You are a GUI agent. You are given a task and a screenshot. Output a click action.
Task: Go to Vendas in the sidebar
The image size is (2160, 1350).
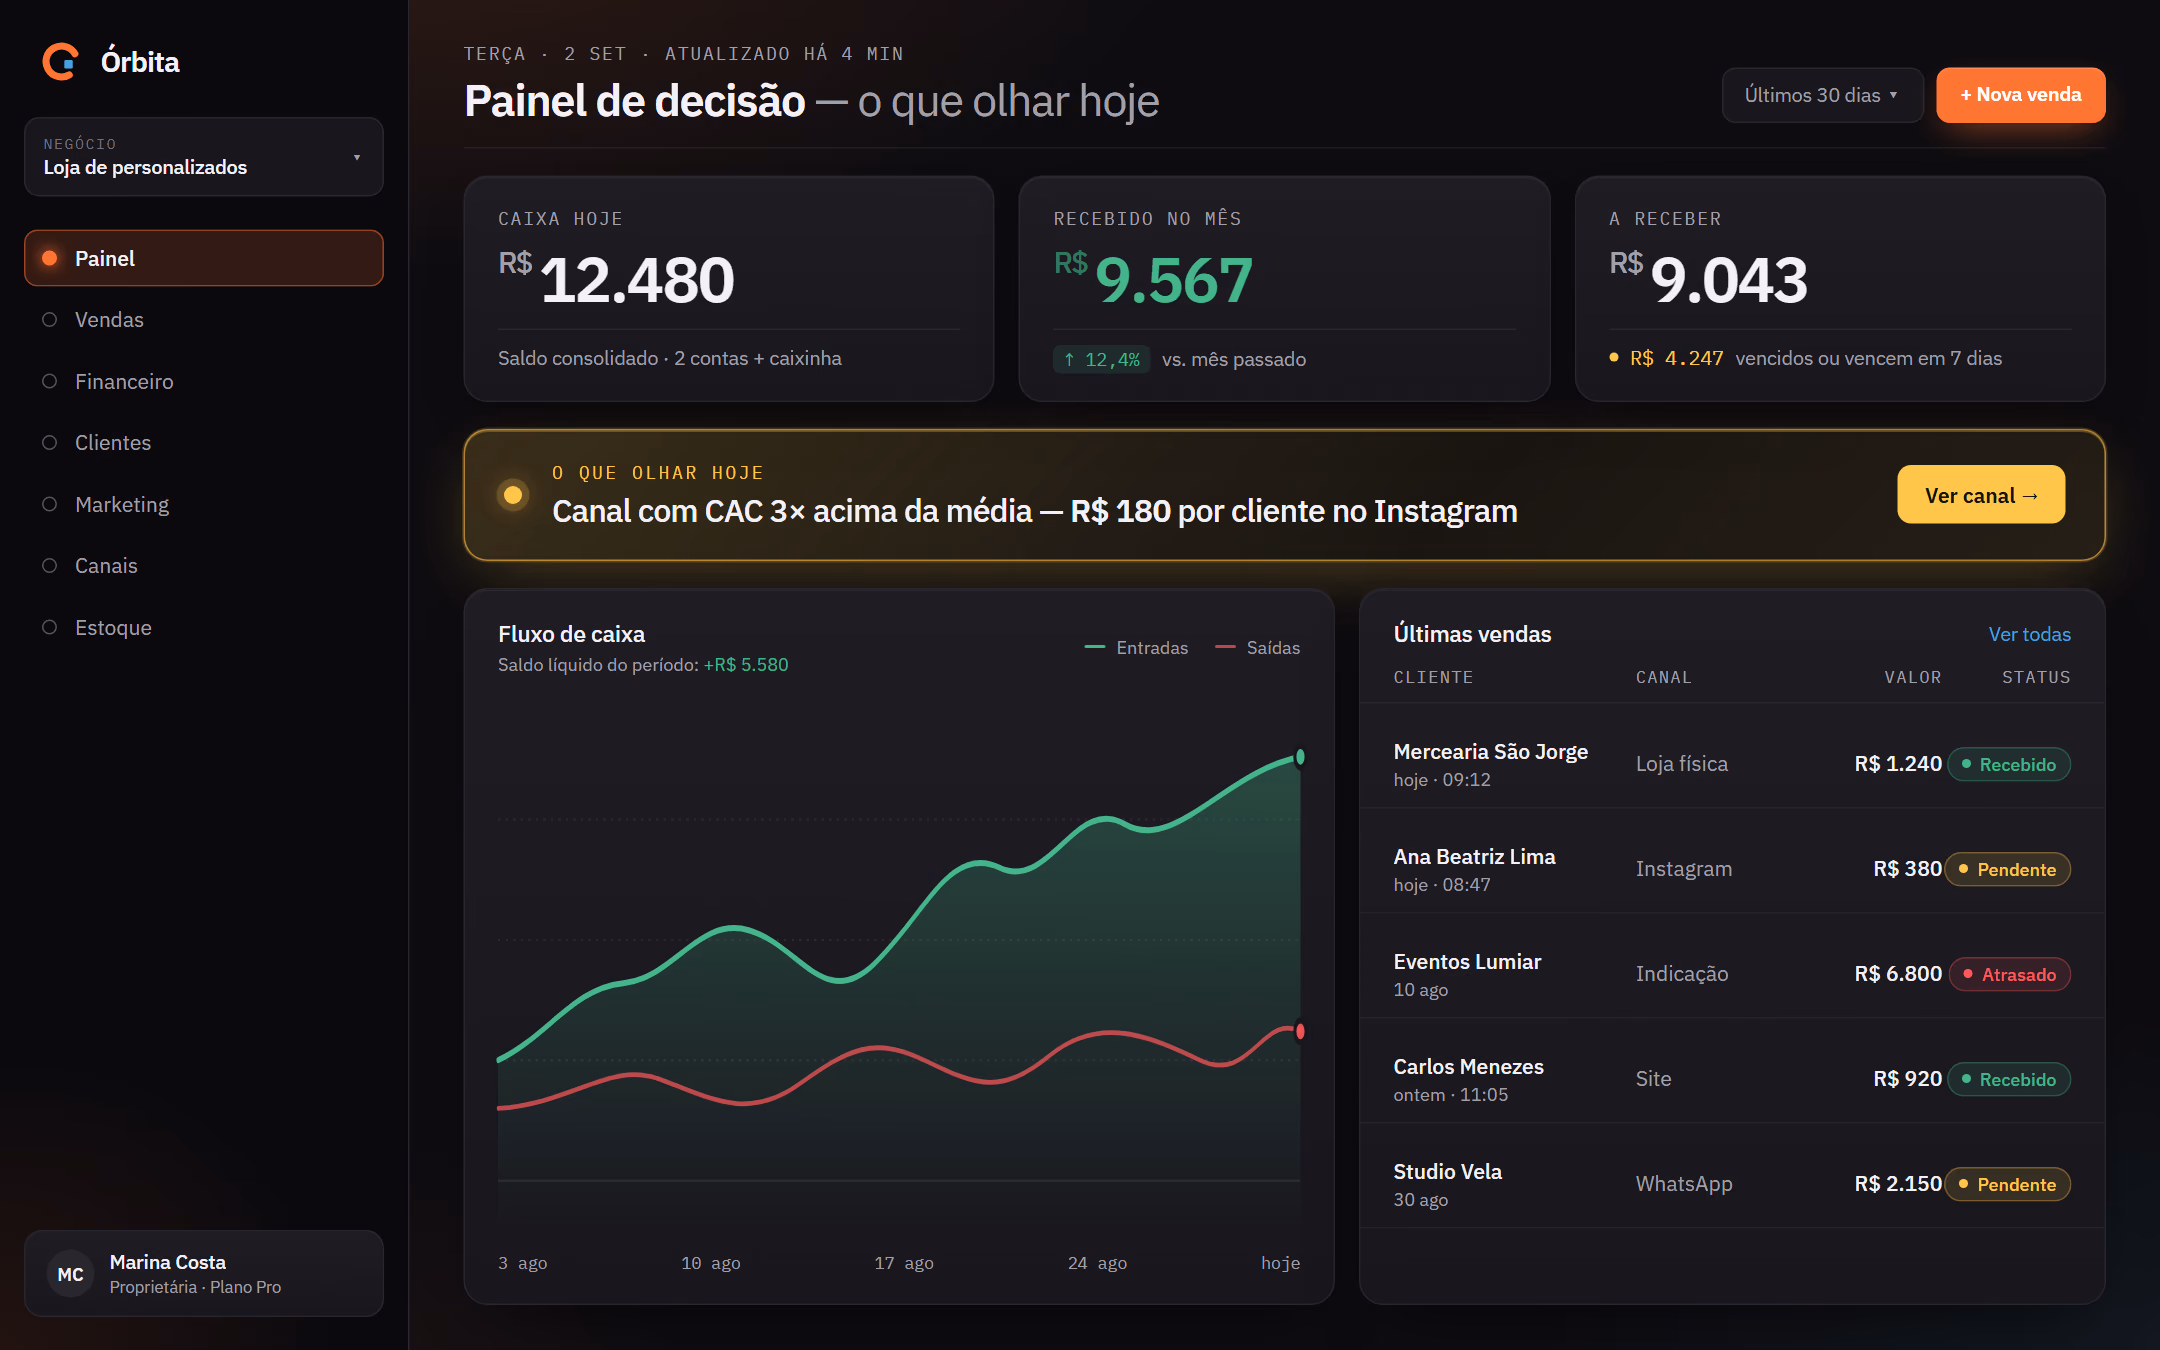(x=204, y=320)
